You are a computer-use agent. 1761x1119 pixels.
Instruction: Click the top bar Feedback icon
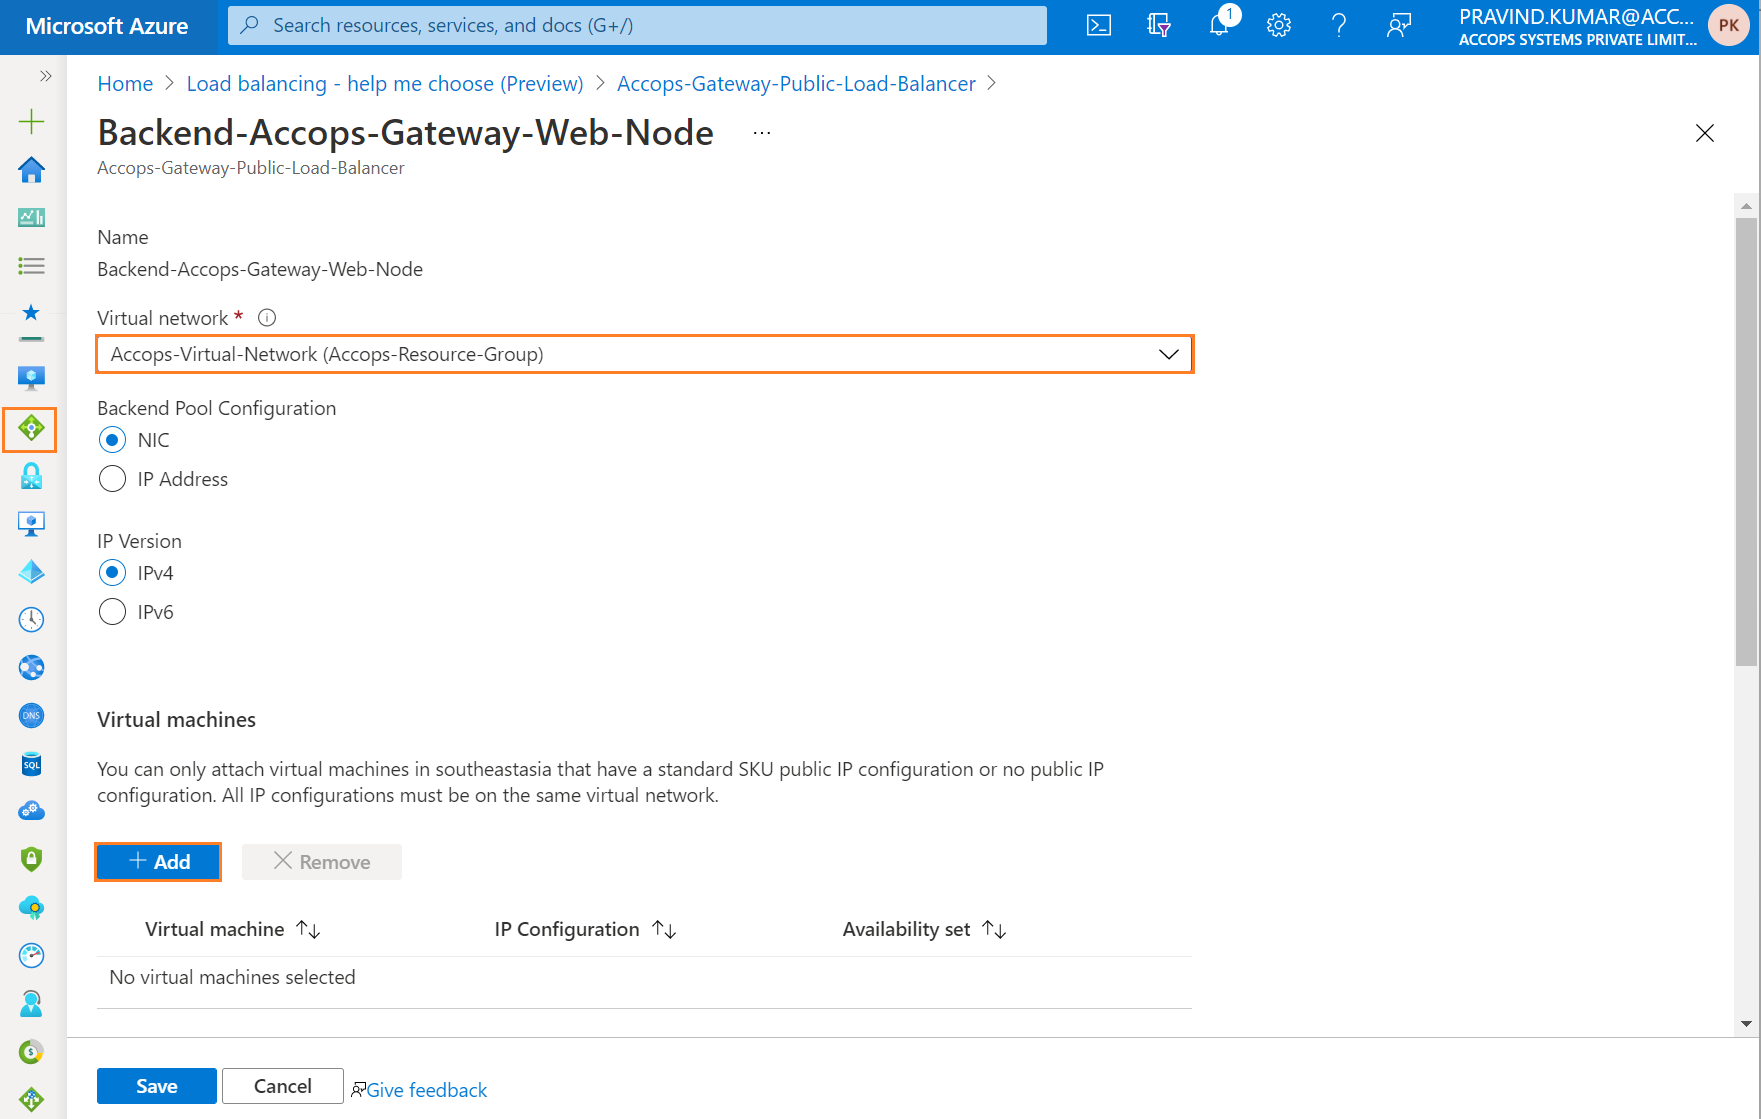click(x=1399, y=26)
